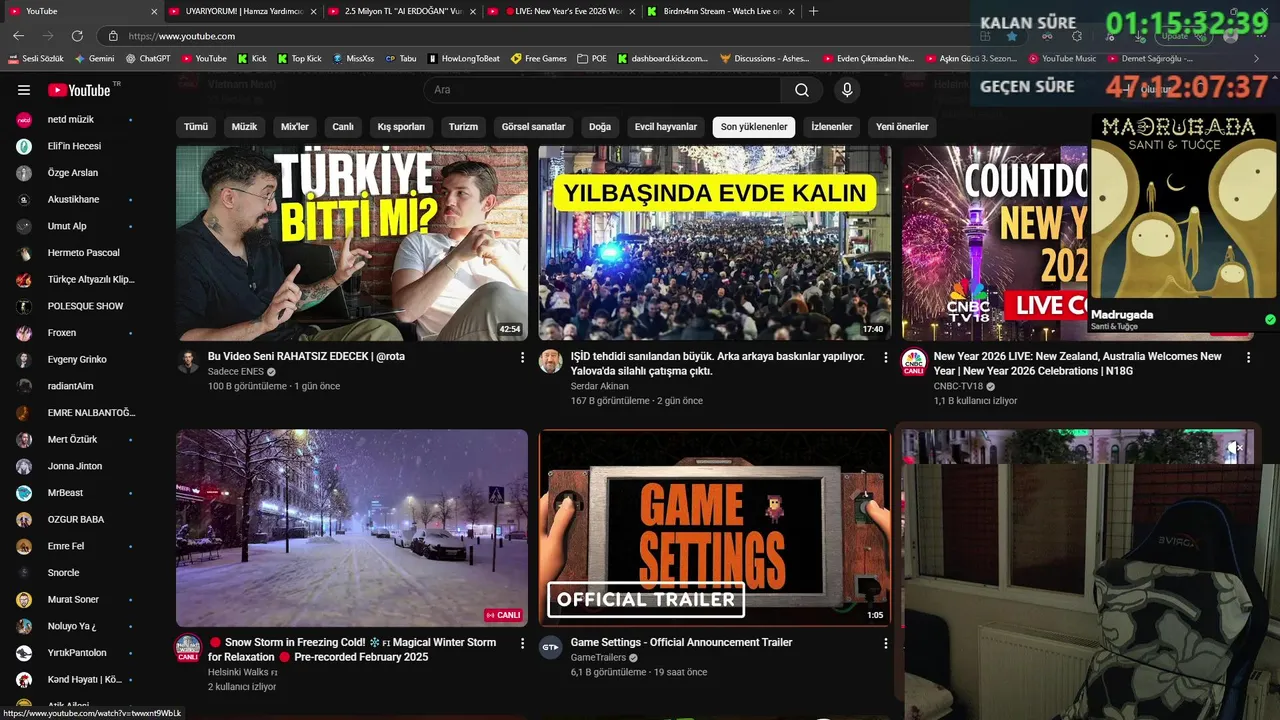The height and width of the screenshot is (720, 1280).
Task: Open options for Game Settings video
Action: 885,644
